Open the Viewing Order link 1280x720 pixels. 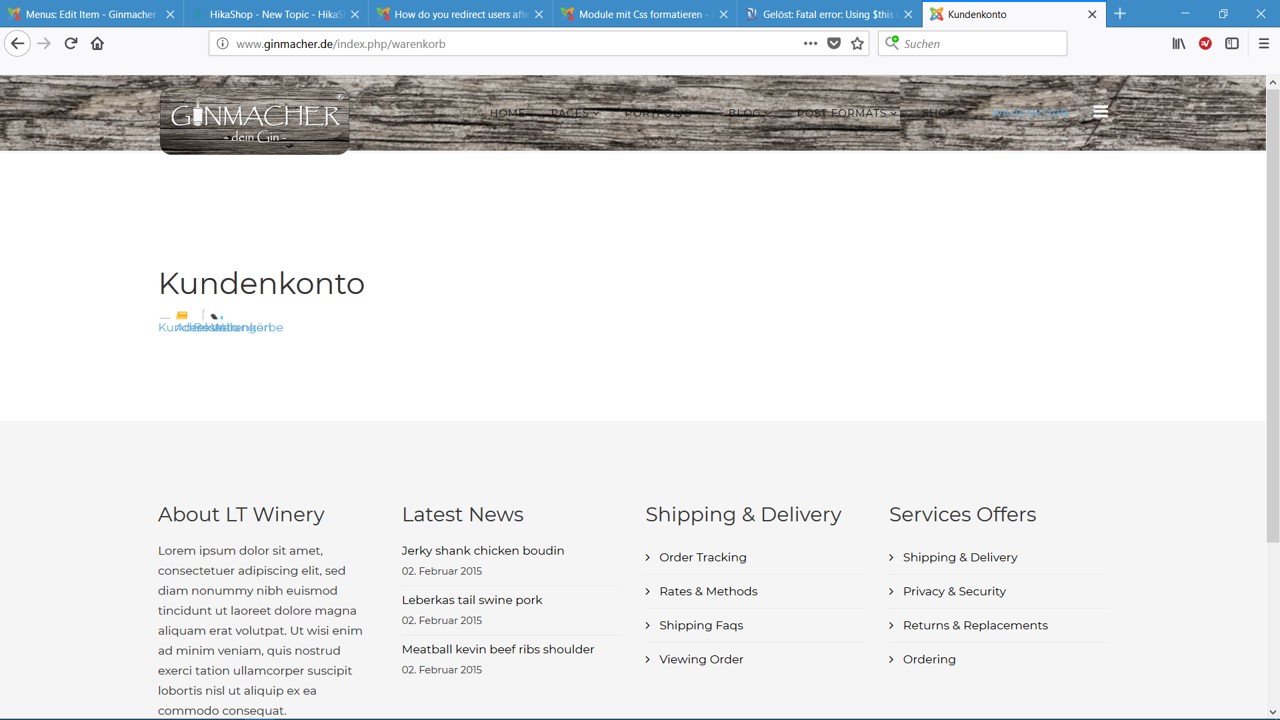coord(701,659)
